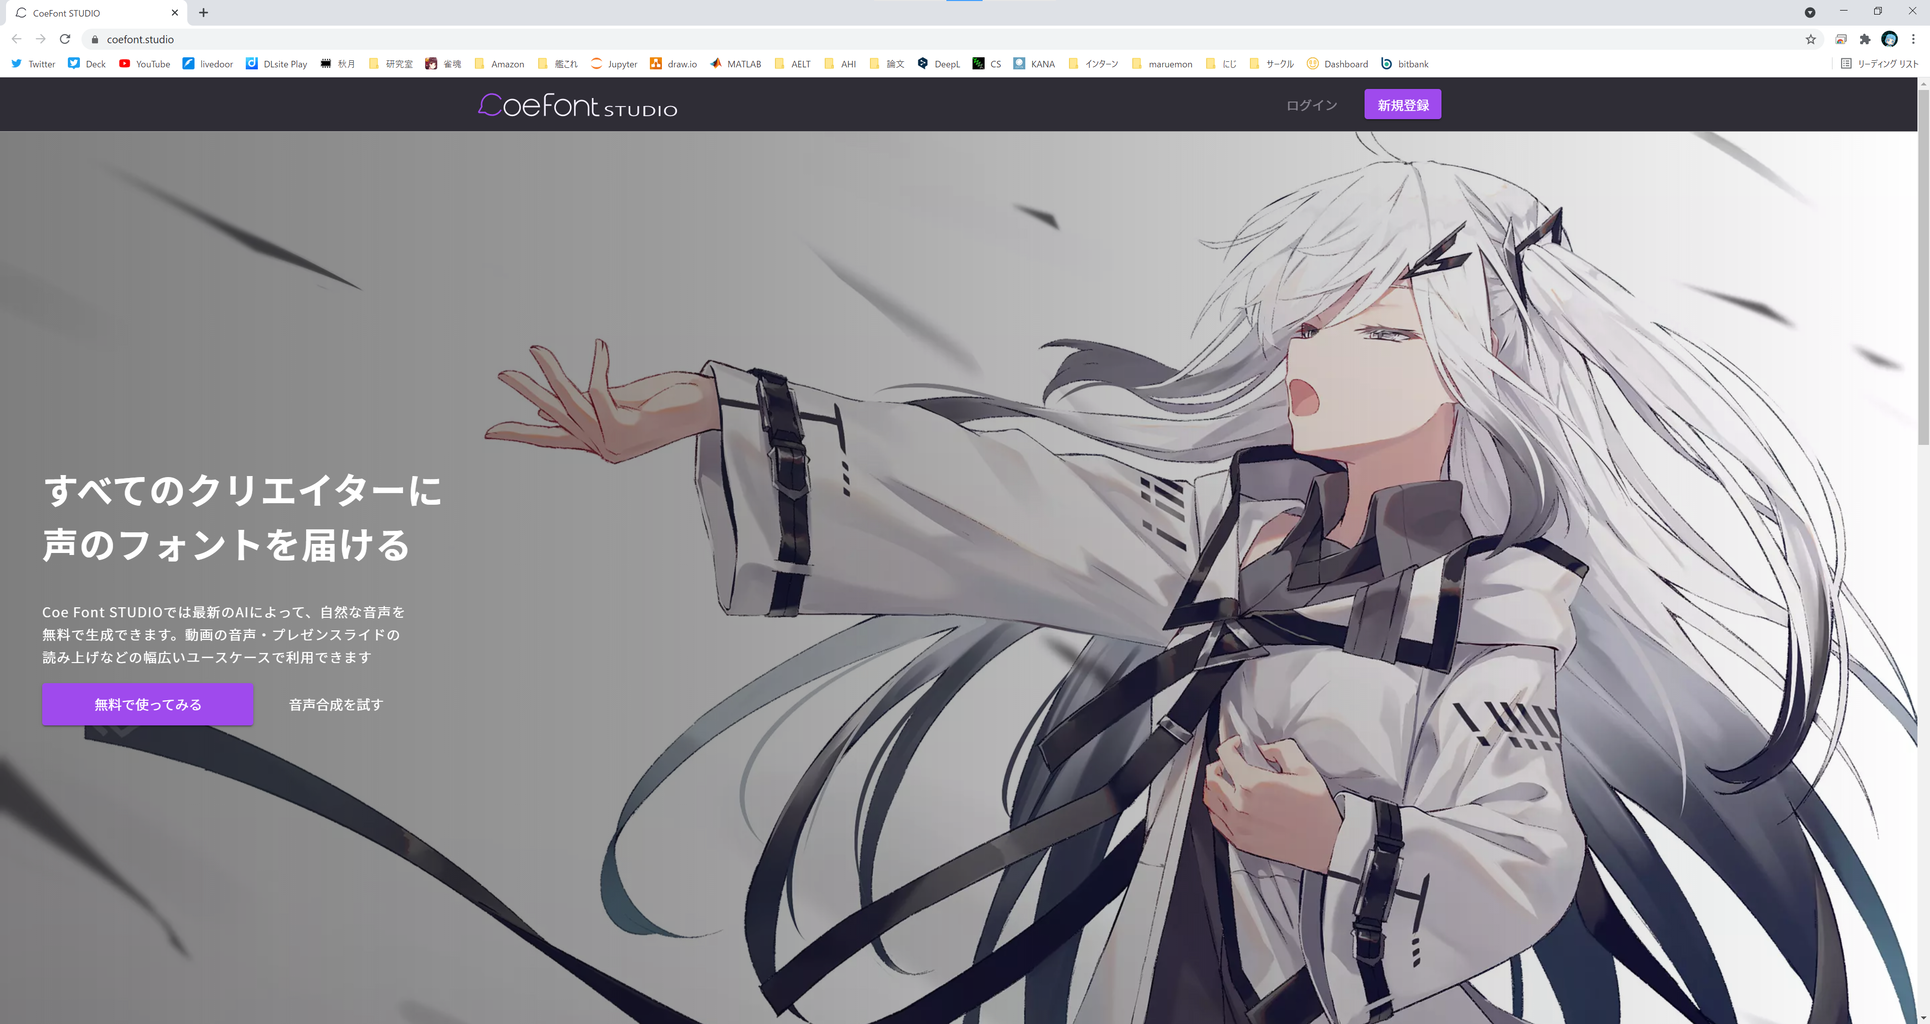Click the CoeFont STUDIO logo
The width and height of the screenshot is (1930, 1024).
click(578, 105)
